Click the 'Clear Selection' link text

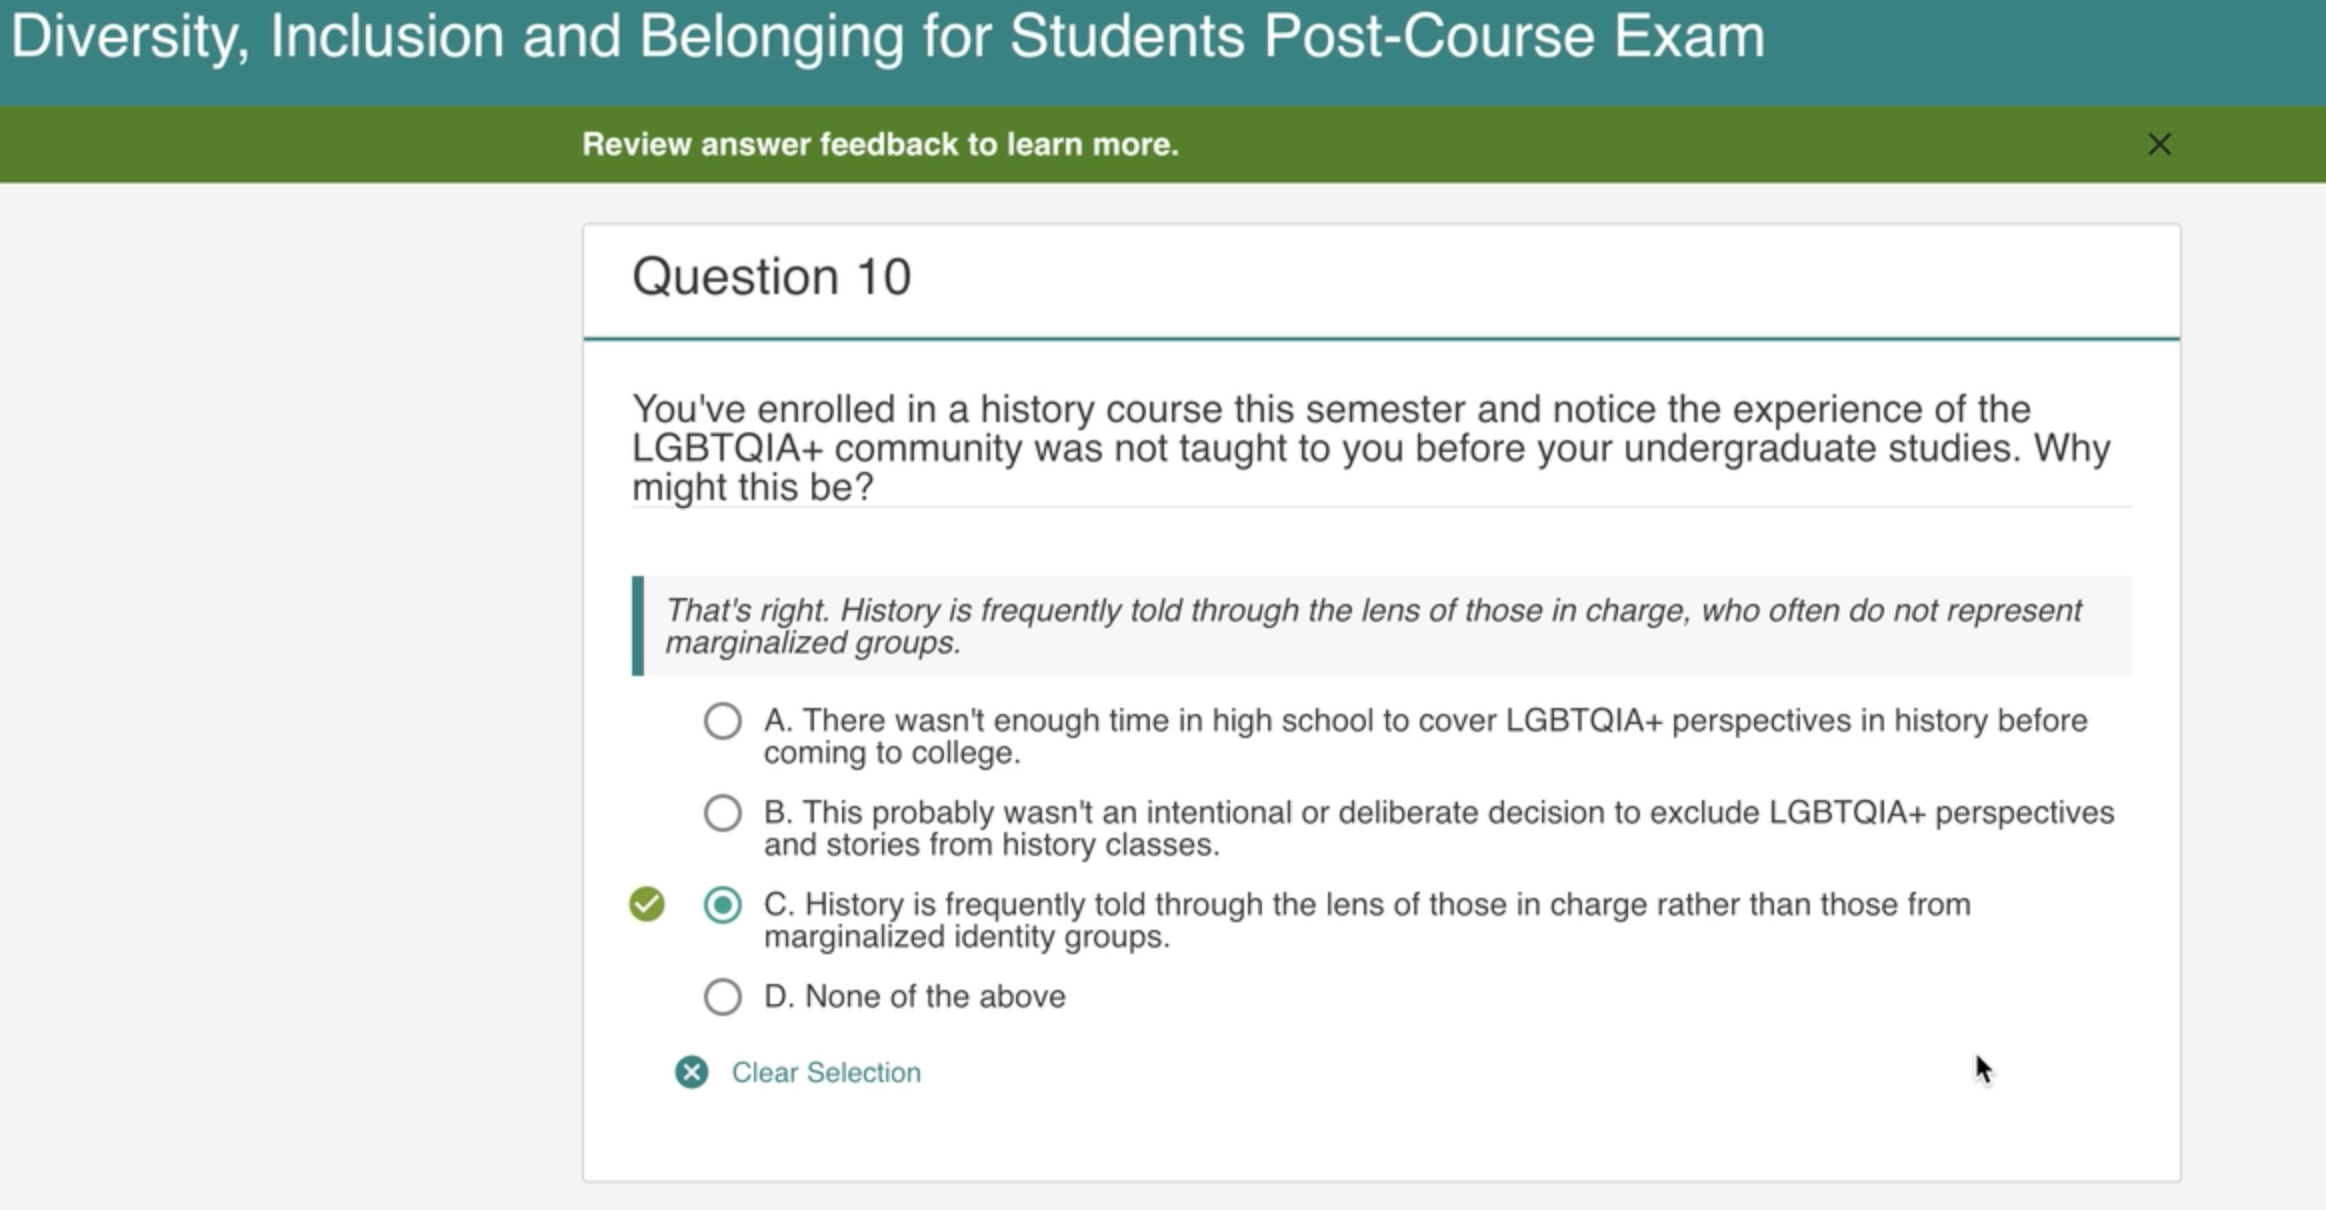[826, 1072]
